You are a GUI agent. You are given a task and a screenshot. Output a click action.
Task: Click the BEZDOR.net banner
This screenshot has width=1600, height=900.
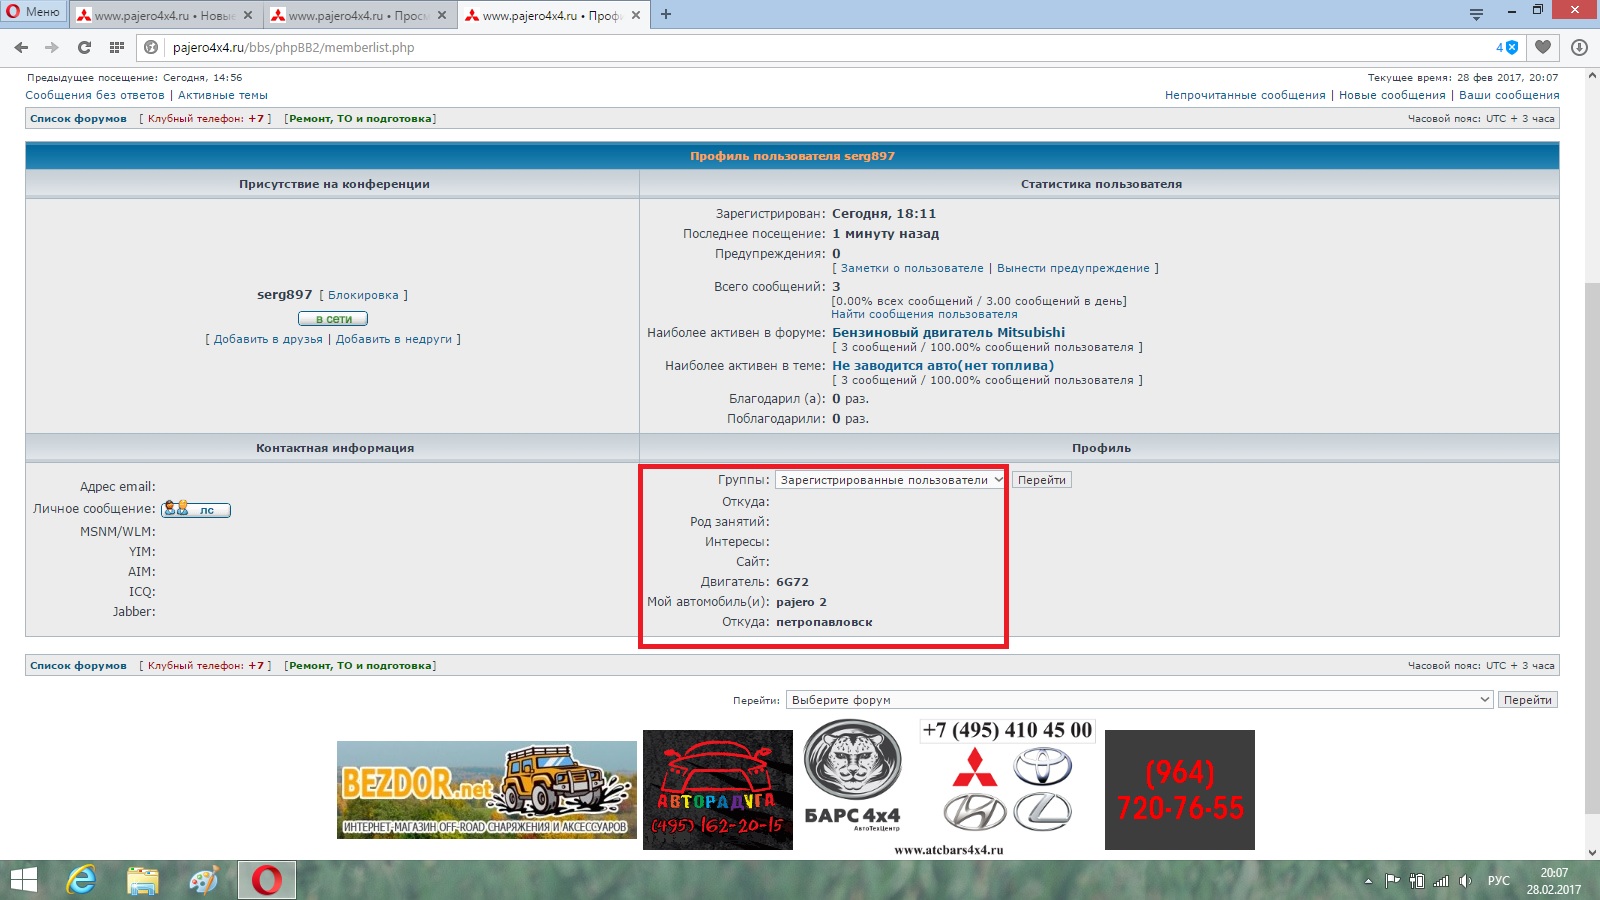[486, 789]
